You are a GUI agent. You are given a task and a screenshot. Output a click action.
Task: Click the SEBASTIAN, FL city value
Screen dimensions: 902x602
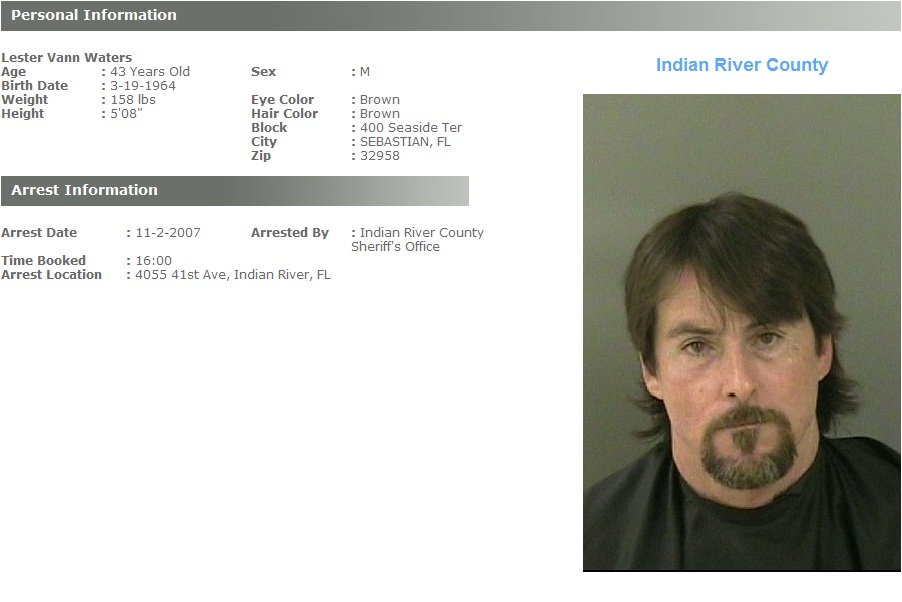(x=405, y=142)
